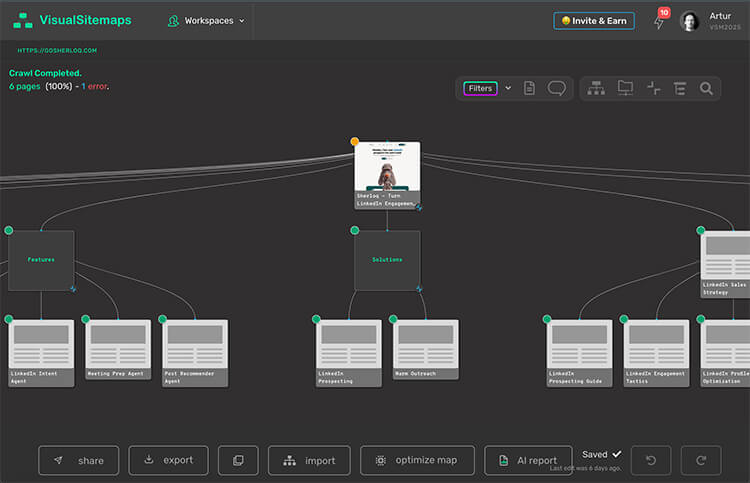Select the folder structure view icon
Viewport: 750px width, 483px height.
pos(625,88)
